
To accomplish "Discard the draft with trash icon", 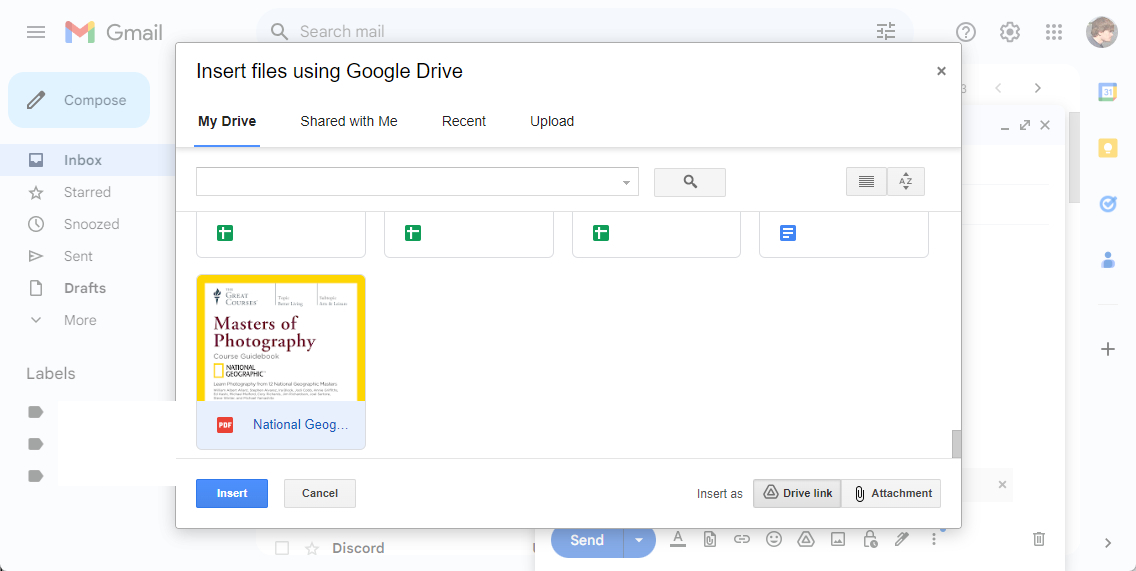I will click(x=1038, y=539).
